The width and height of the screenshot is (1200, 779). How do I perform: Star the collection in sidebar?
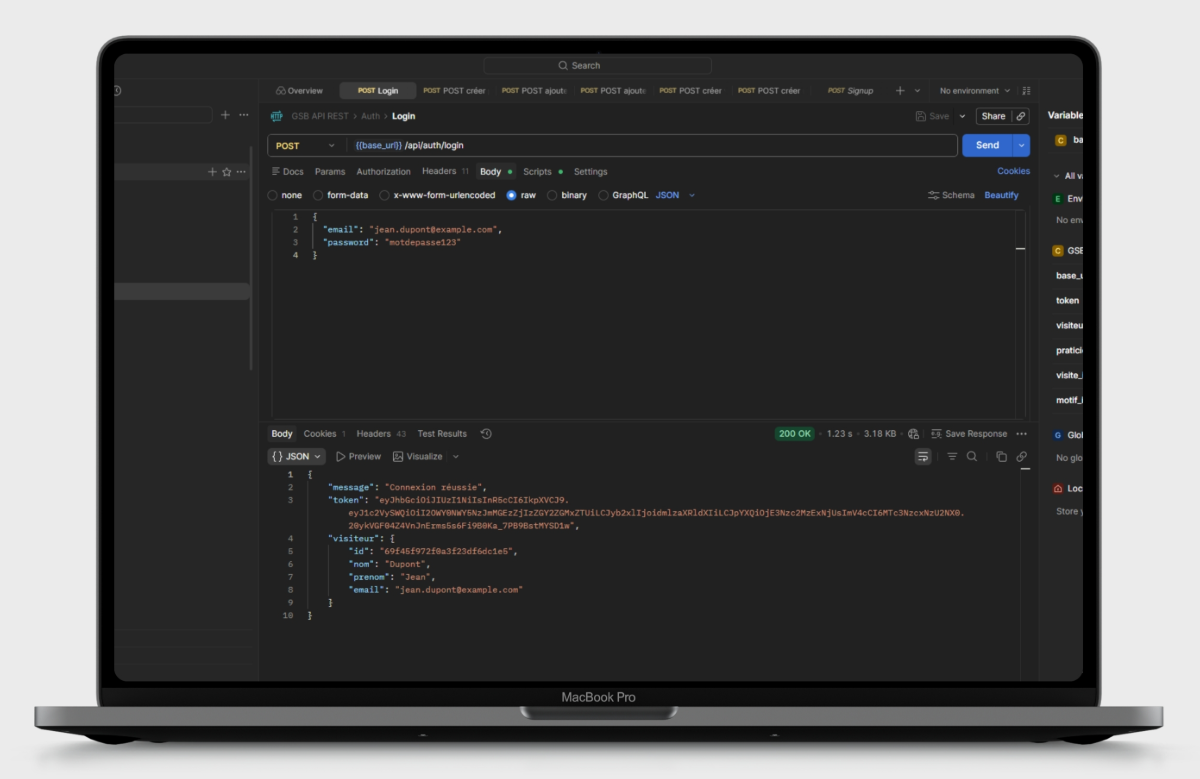(226, 172)
